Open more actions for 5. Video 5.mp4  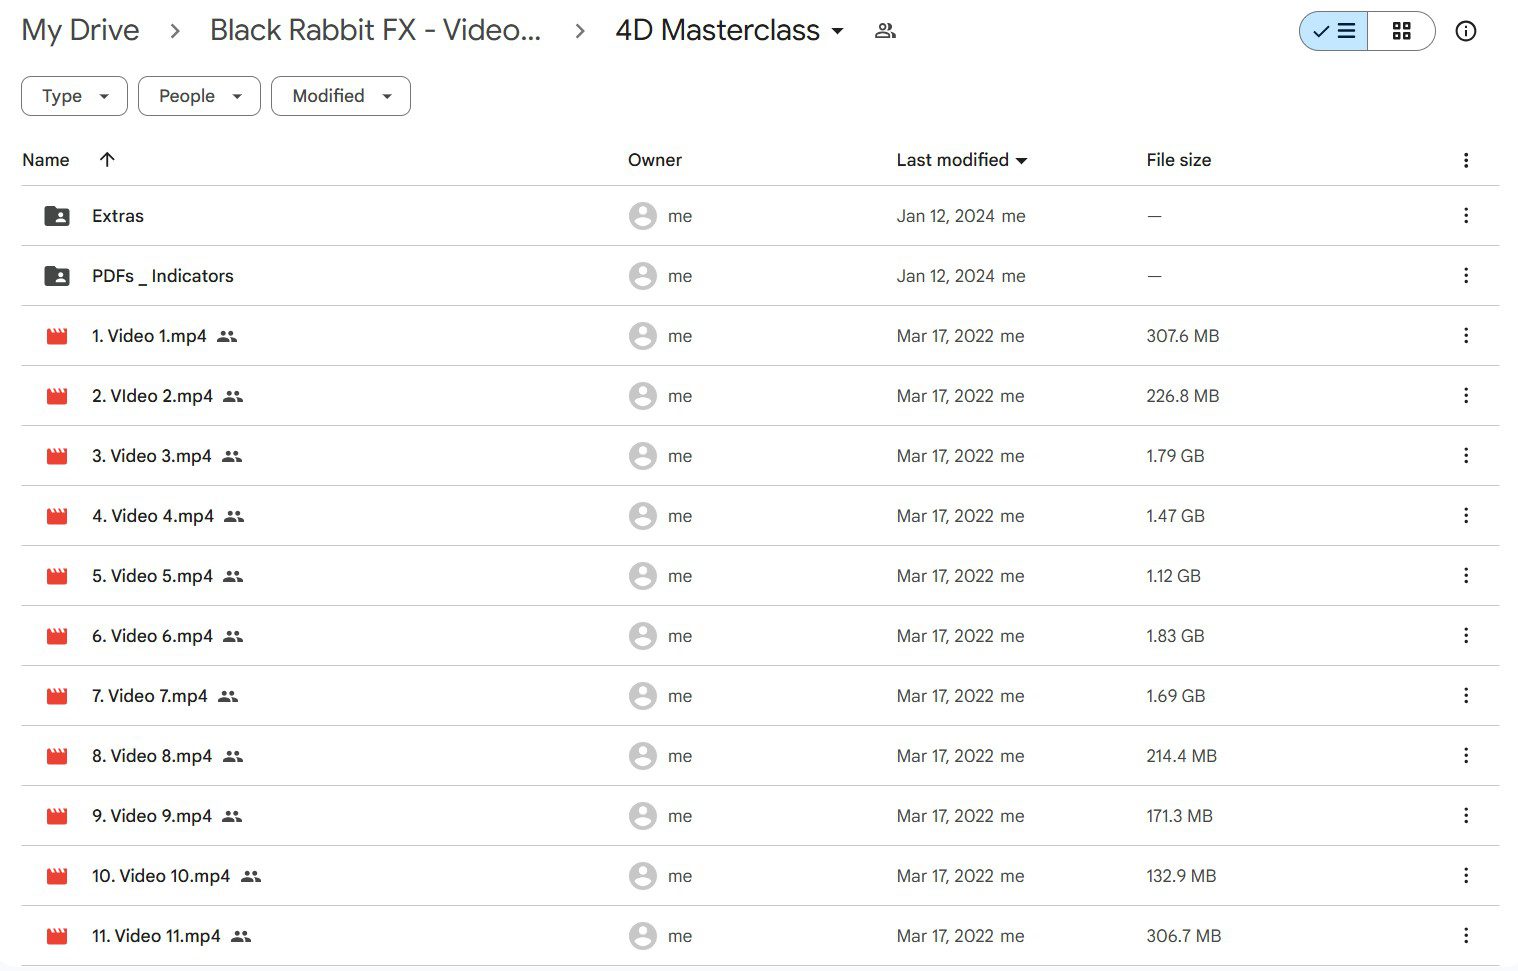(1466, 576)
